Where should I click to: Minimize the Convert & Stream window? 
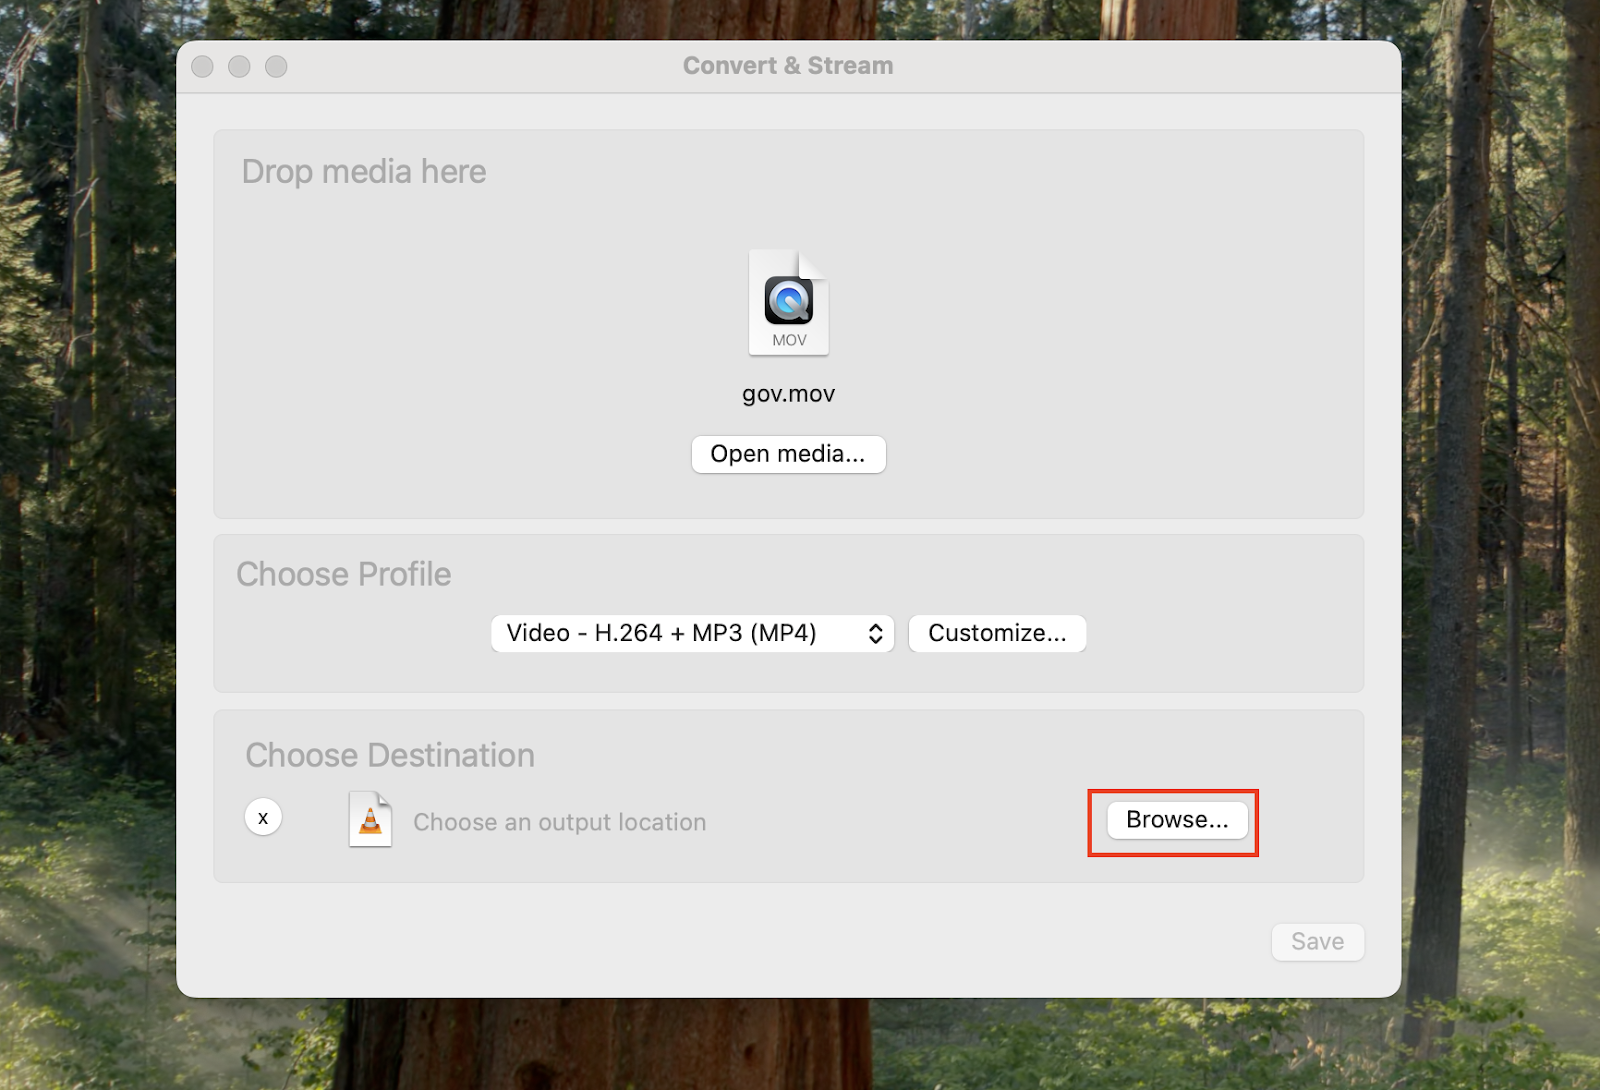(239, 66)
